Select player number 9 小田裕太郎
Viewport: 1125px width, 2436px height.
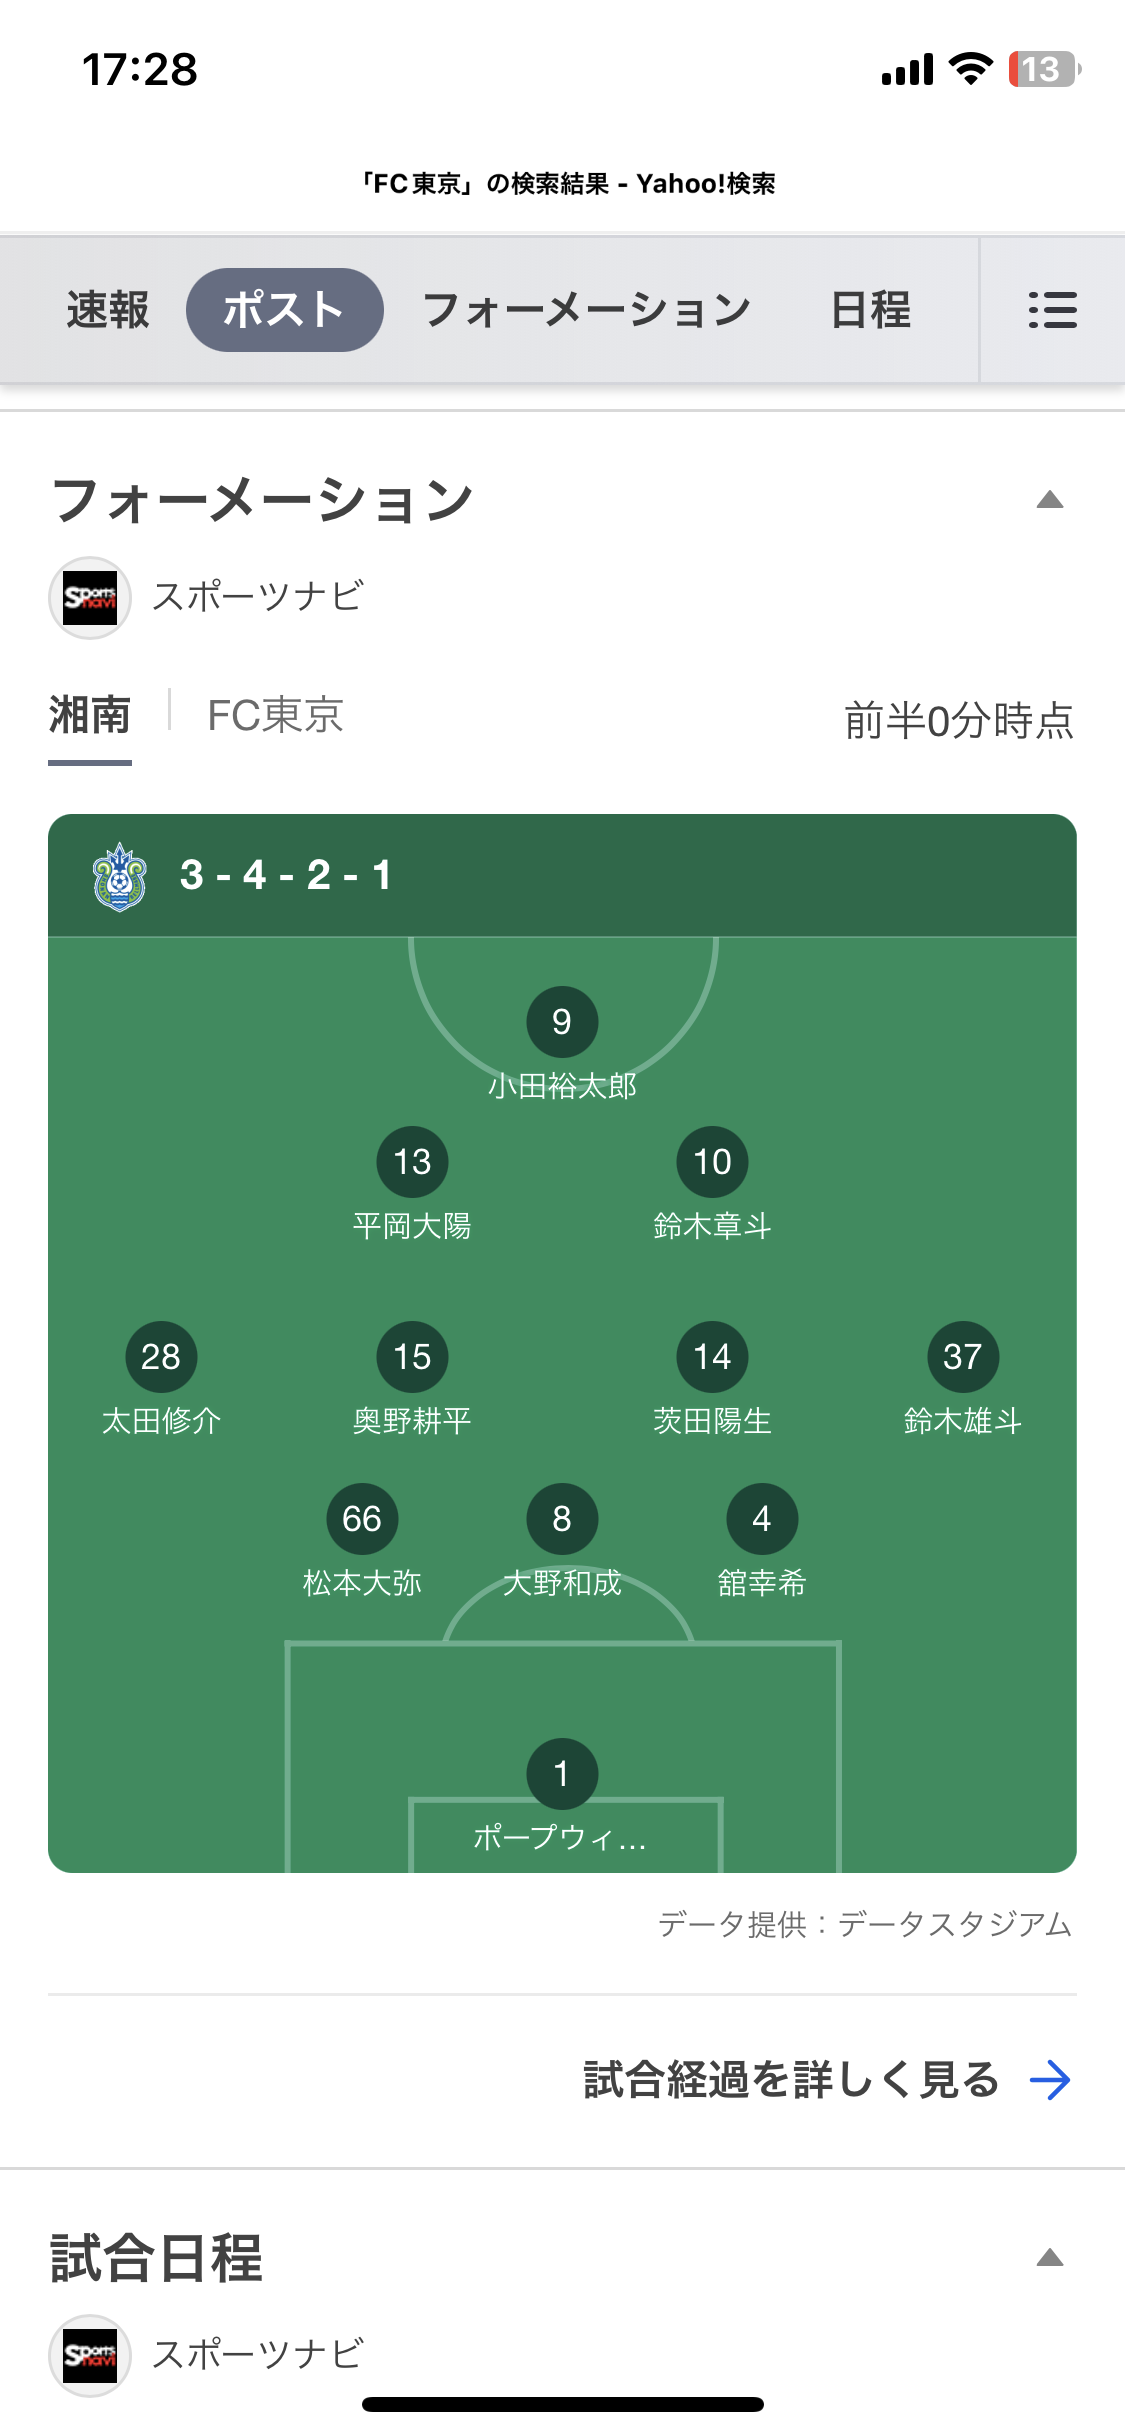(x=562, y=1022)
